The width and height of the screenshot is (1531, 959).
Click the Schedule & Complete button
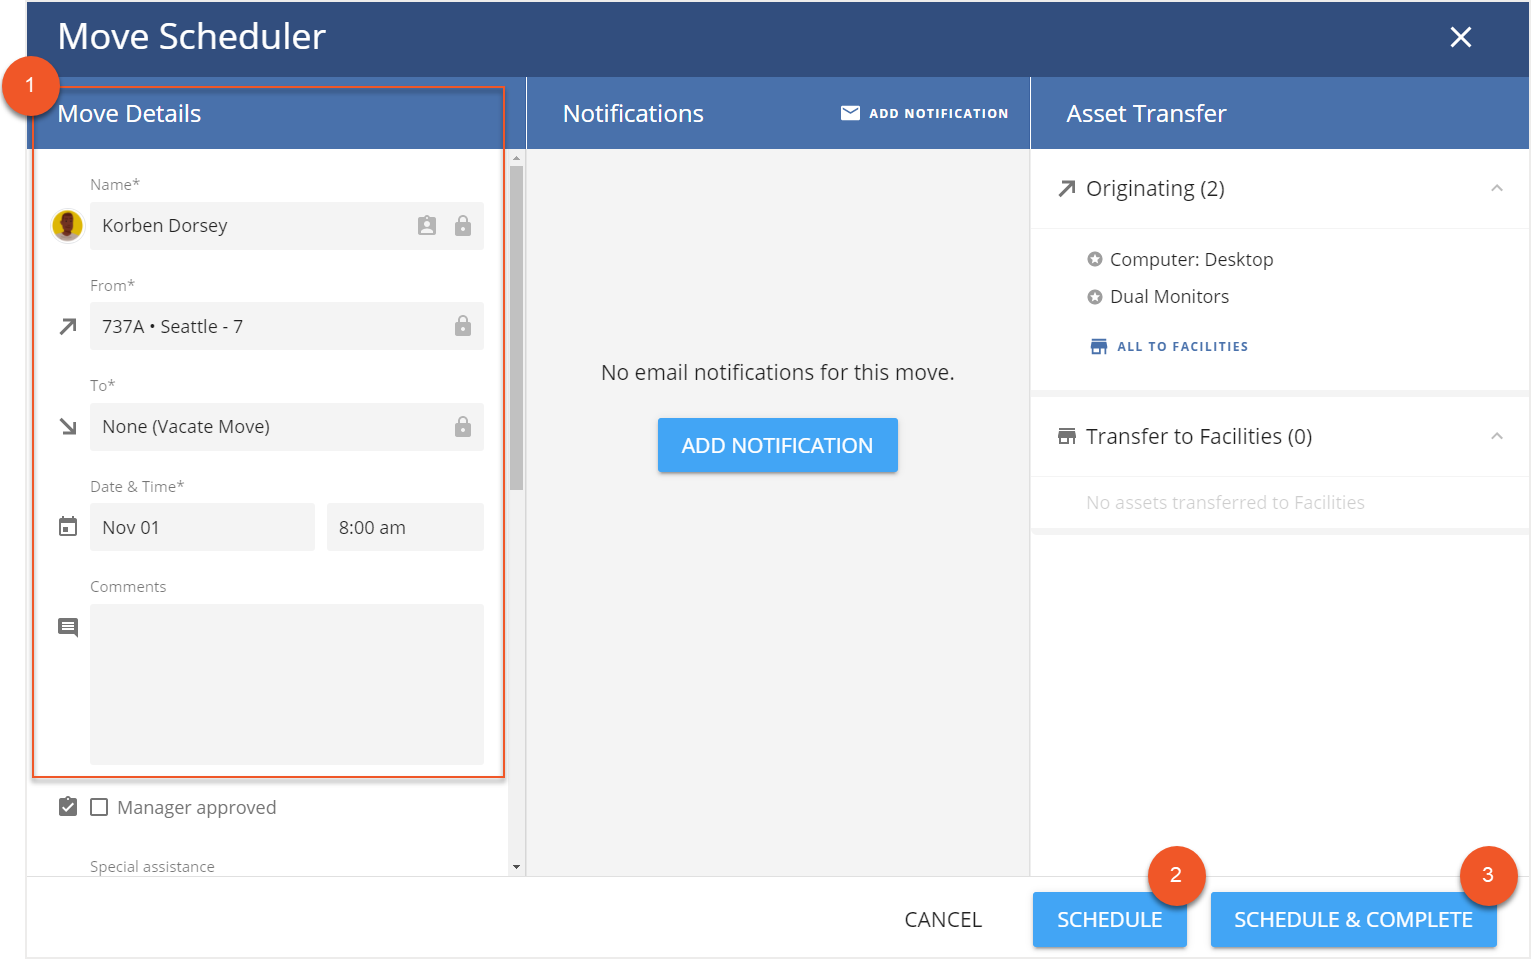(x=1352, y=920)
